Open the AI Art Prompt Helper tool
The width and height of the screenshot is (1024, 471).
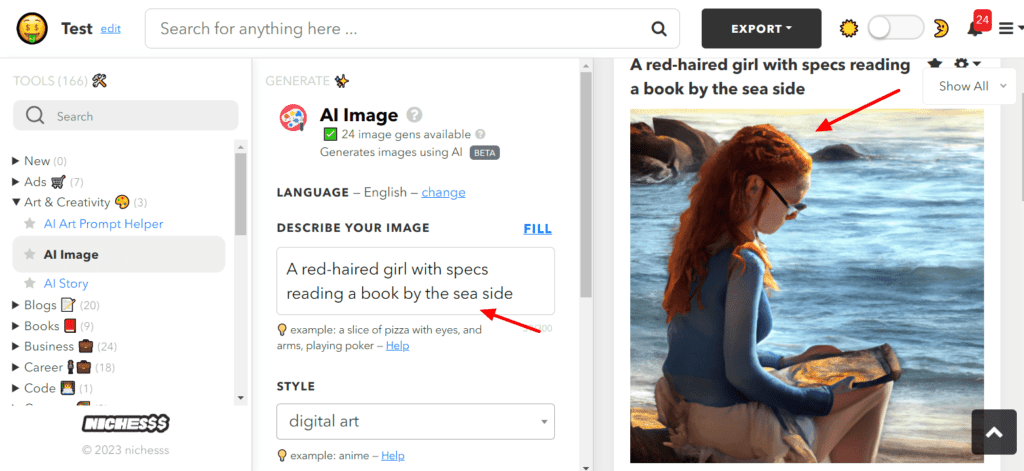(103, 224)
